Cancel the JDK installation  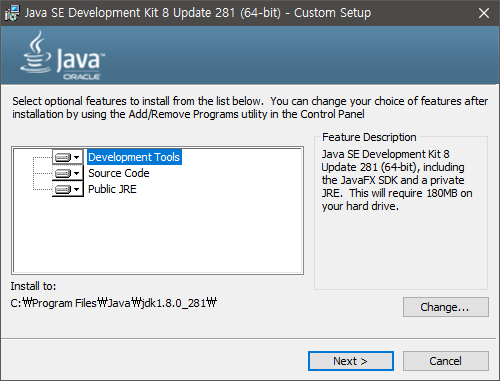(446, 361)
